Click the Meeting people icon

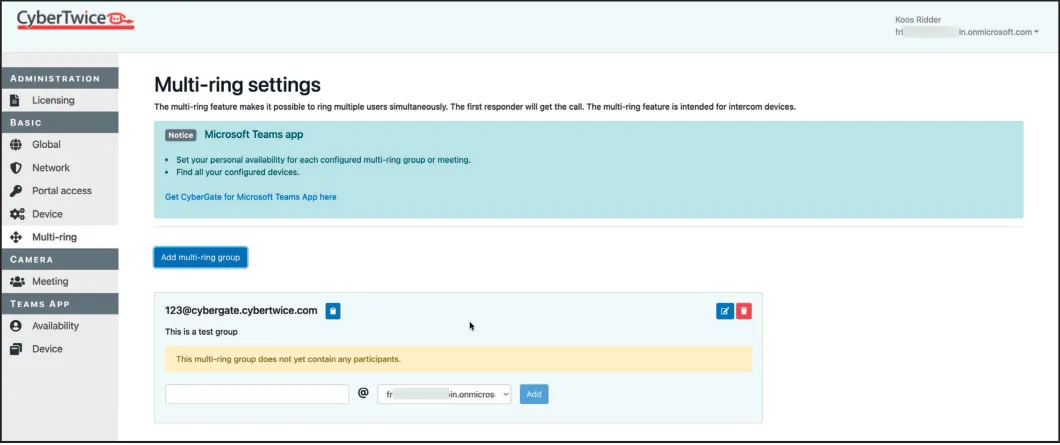pyautogui.click(x=18, y=281)
